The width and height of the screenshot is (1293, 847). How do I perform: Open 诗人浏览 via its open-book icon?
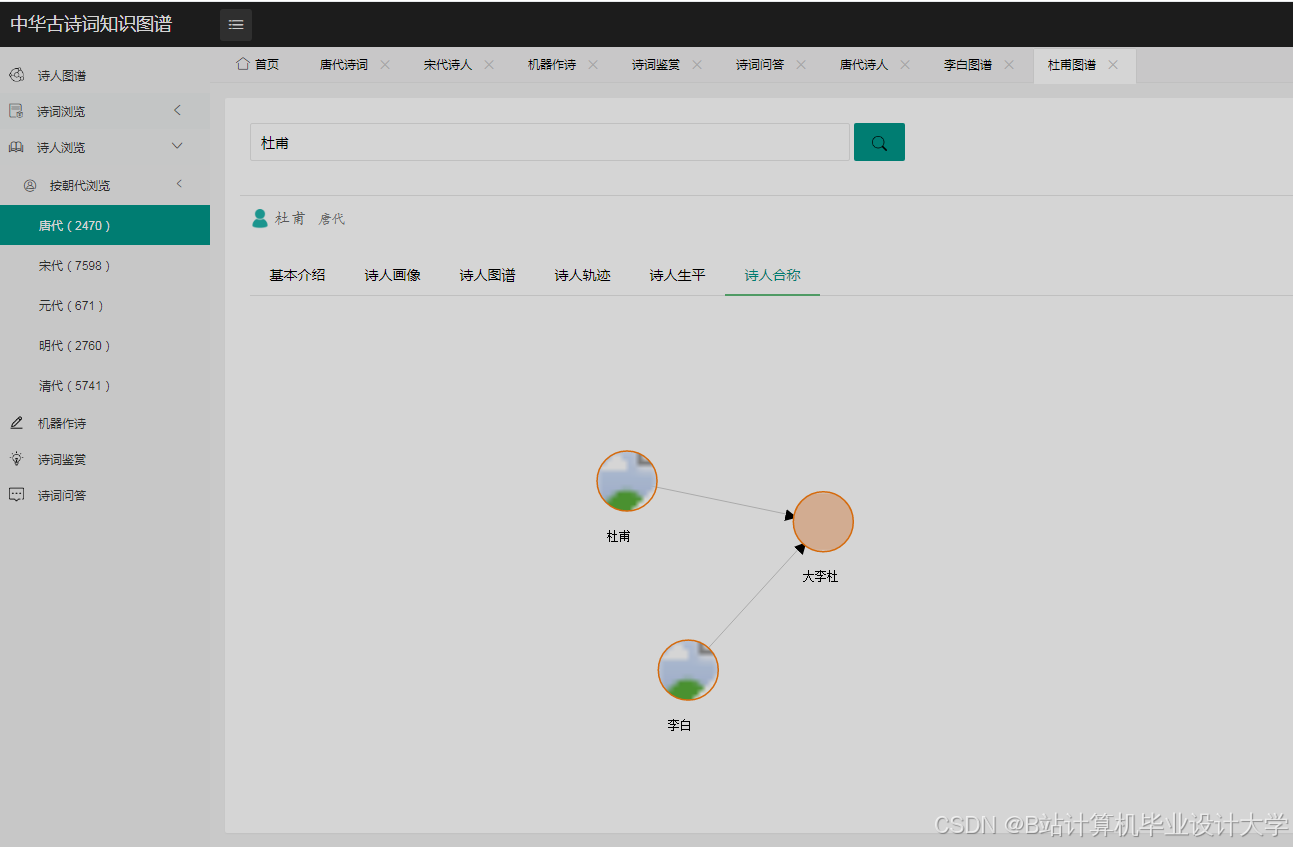(x=16, y=146)
